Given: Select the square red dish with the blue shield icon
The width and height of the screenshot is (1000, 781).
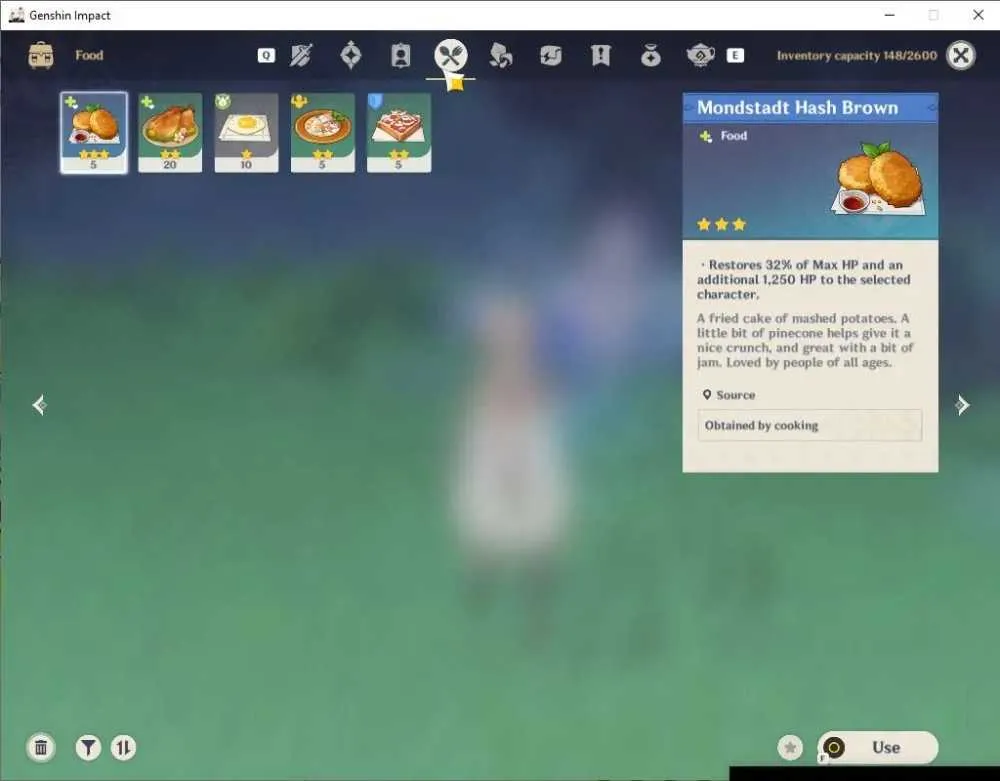Looking at the screenshot, I should pyautogui.click(x=399, y=133).
